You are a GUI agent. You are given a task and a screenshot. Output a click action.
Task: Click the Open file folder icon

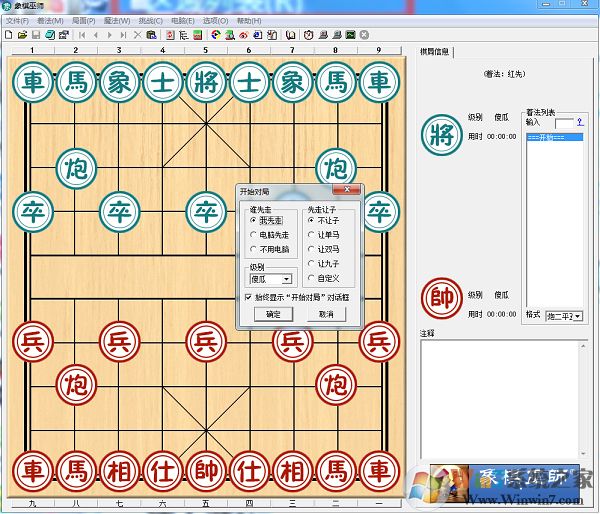[22, 35]
